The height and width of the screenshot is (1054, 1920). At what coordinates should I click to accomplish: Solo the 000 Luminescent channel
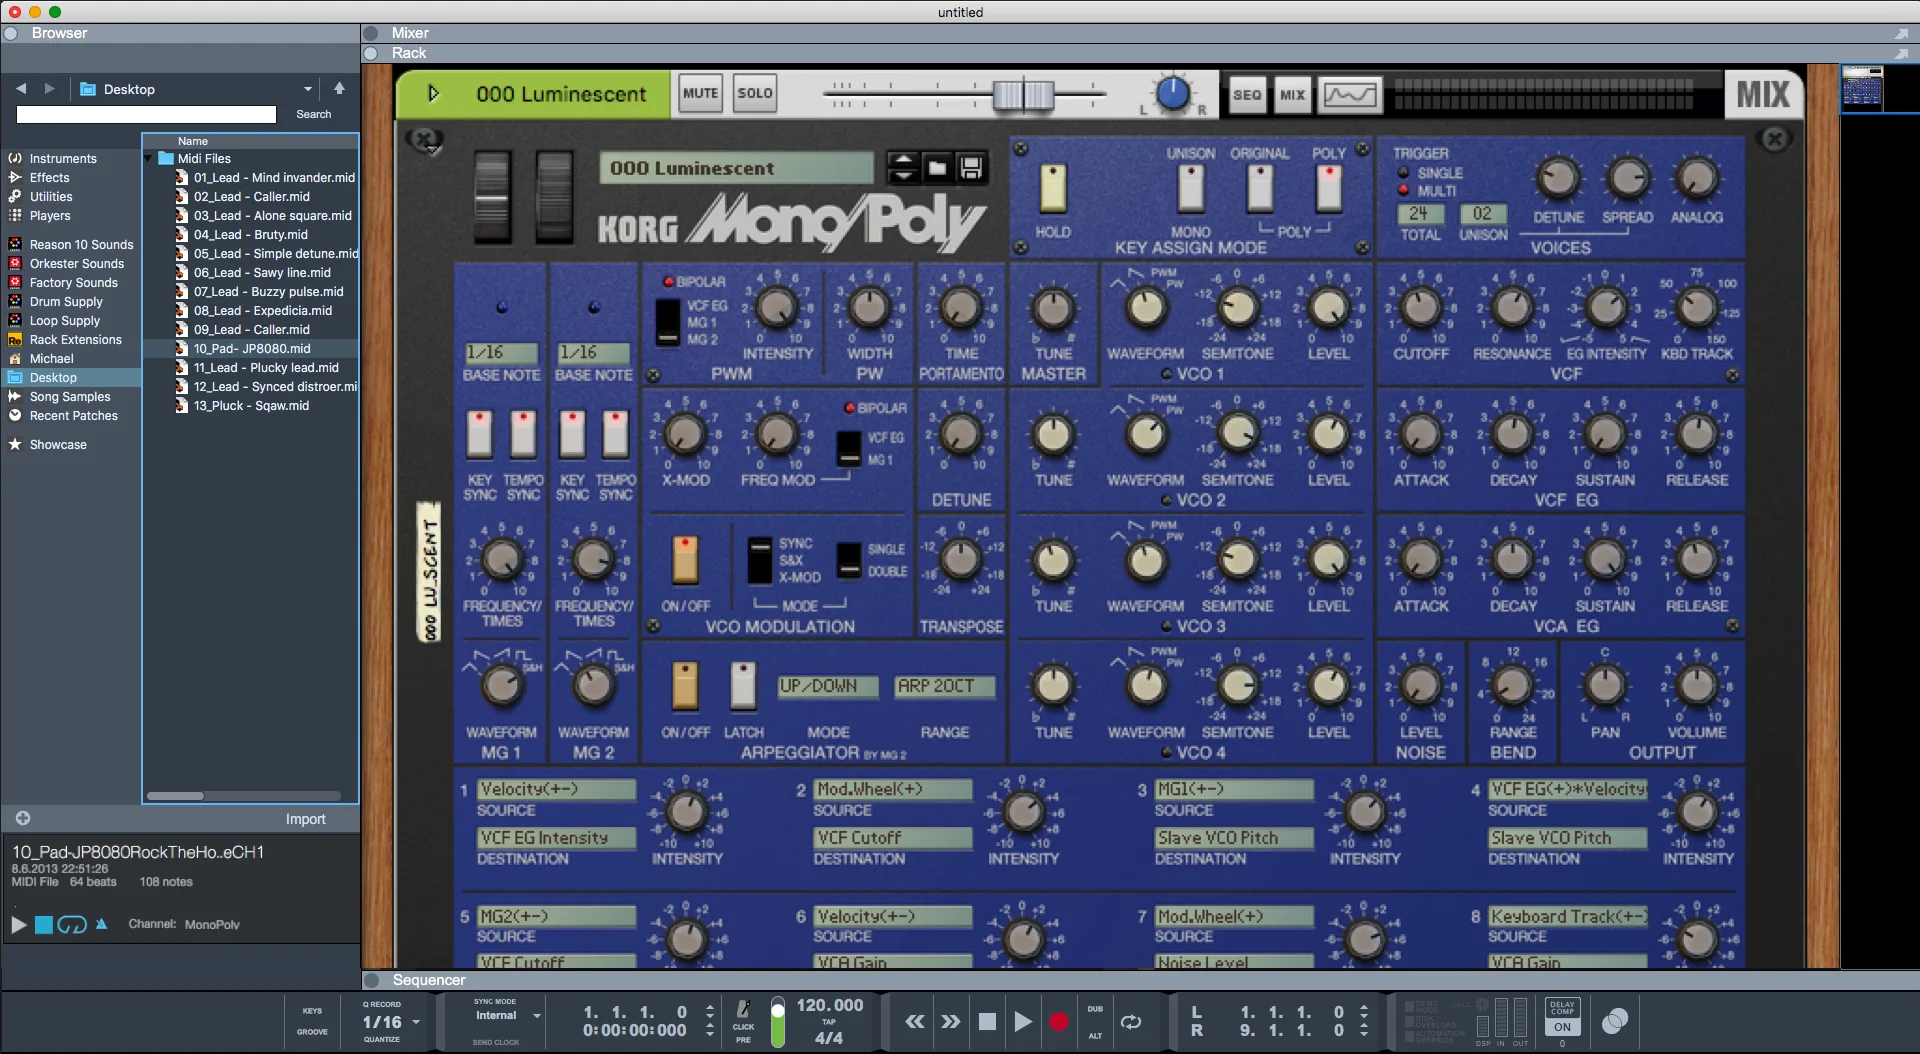(755, 94)
